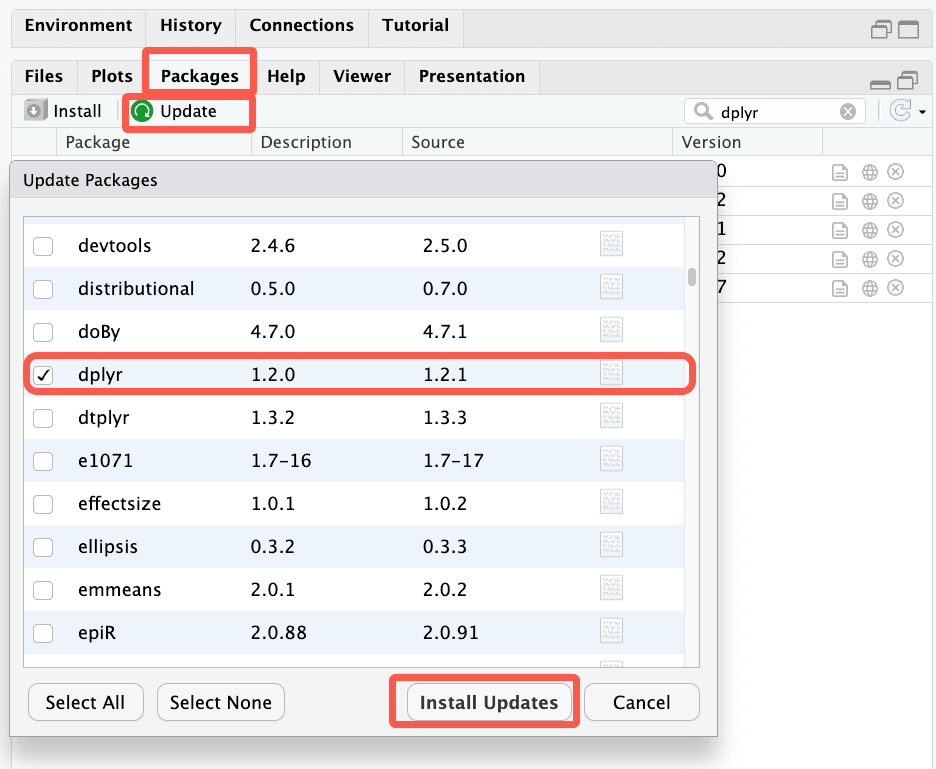Check the ellipsis update checkbox

[x=43, y=547]
